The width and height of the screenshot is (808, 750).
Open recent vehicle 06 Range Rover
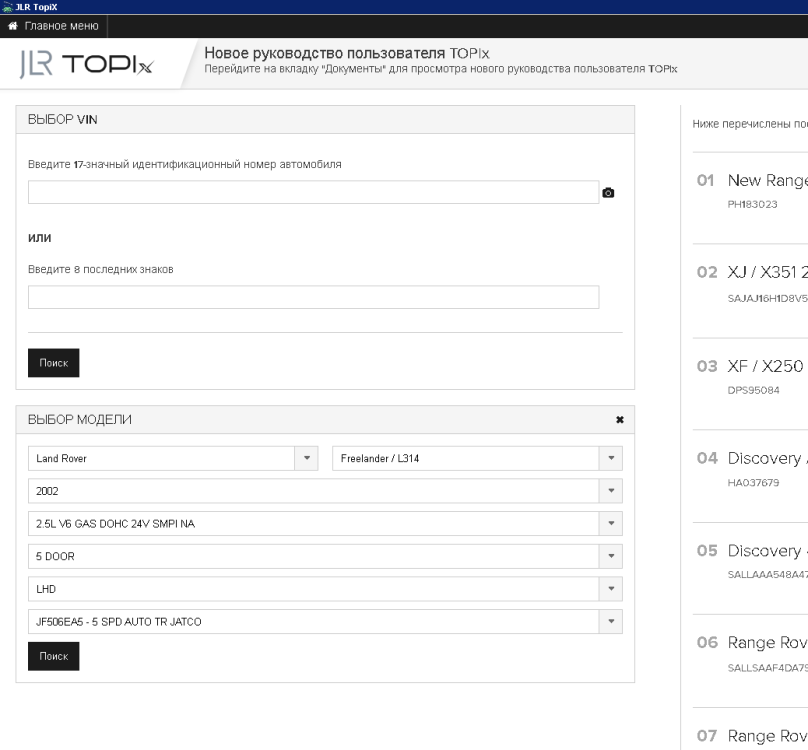(767, 642)
